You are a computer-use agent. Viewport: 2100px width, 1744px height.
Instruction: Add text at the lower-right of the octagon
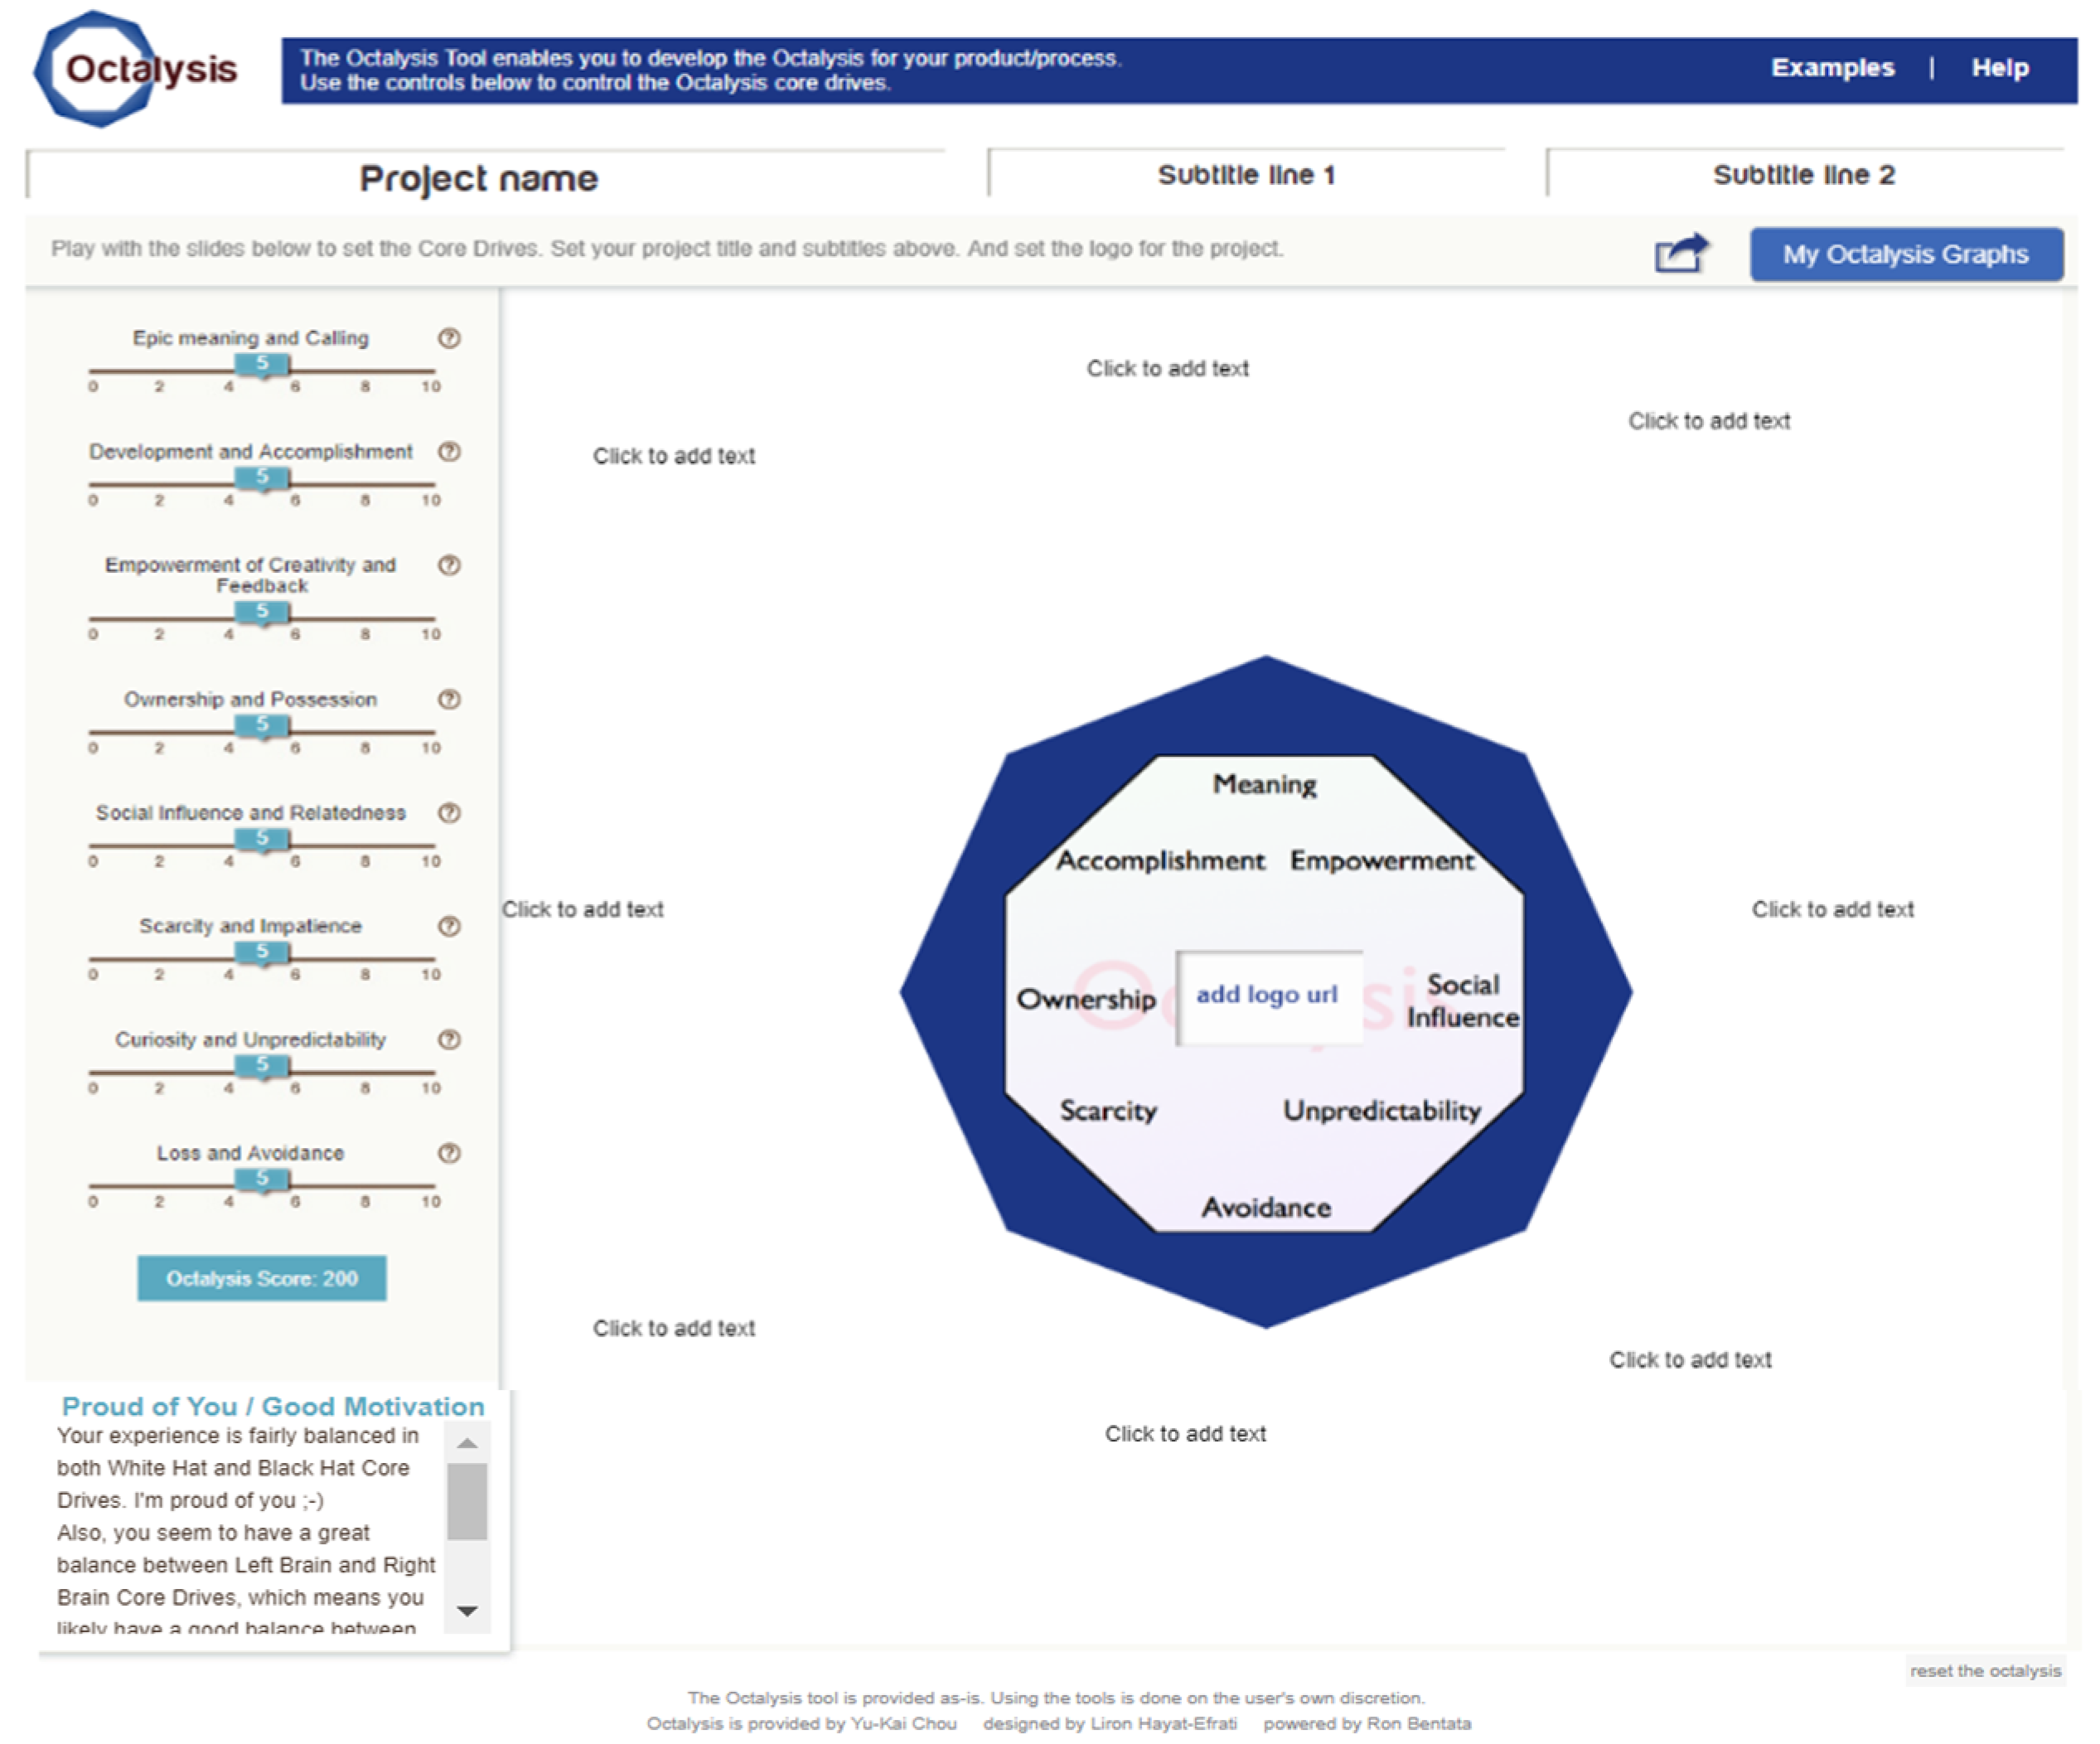(1690, 1360)
